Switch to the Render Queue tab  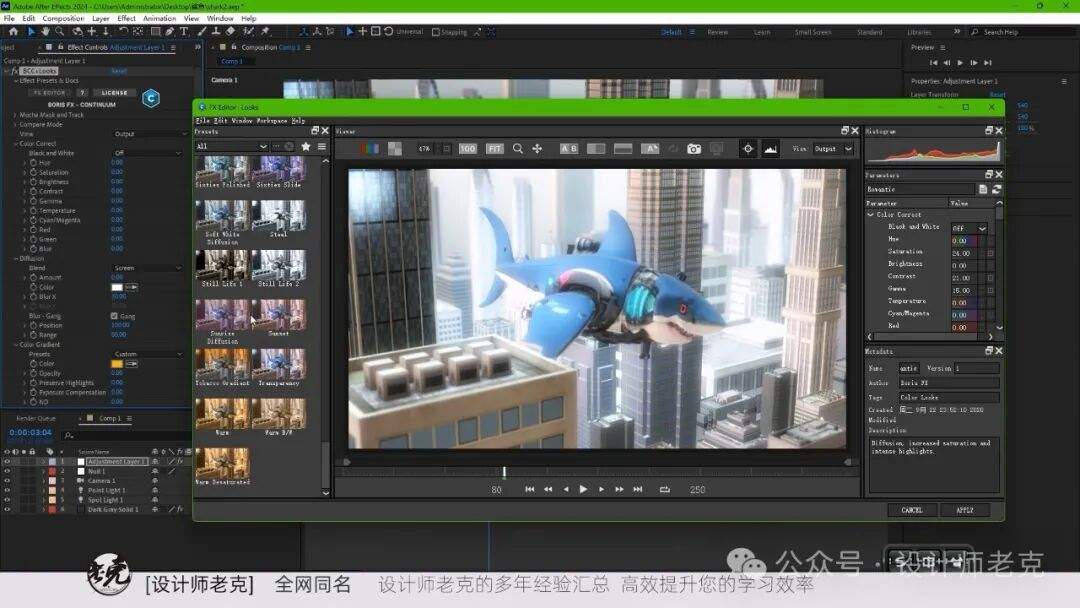36,418
